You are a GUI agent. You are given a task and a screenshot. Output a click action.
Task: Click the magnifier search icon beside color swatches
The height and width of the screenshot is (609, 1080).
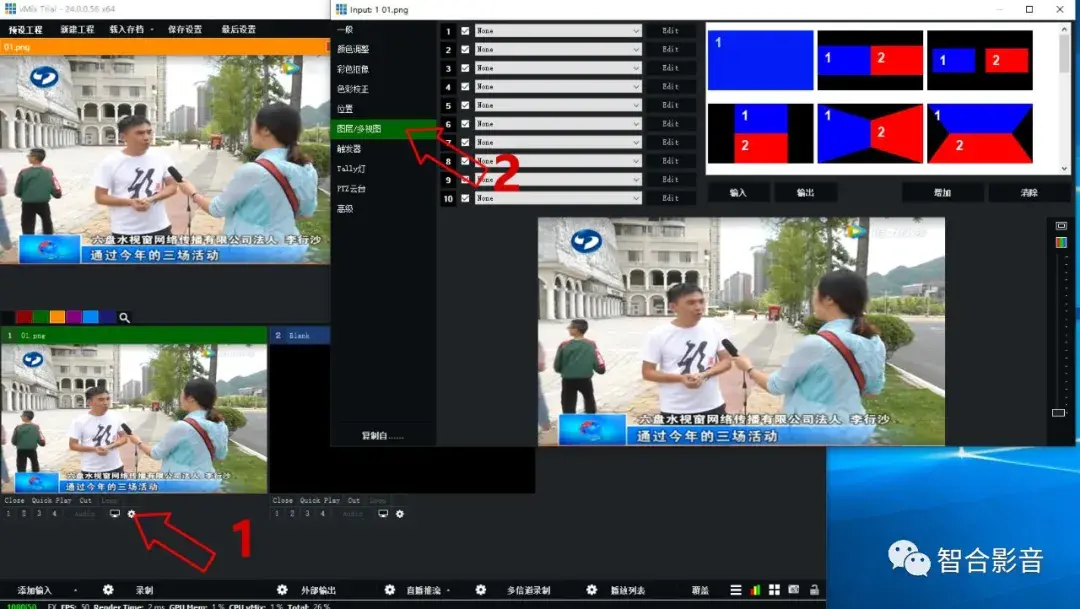tap(124, 317)
